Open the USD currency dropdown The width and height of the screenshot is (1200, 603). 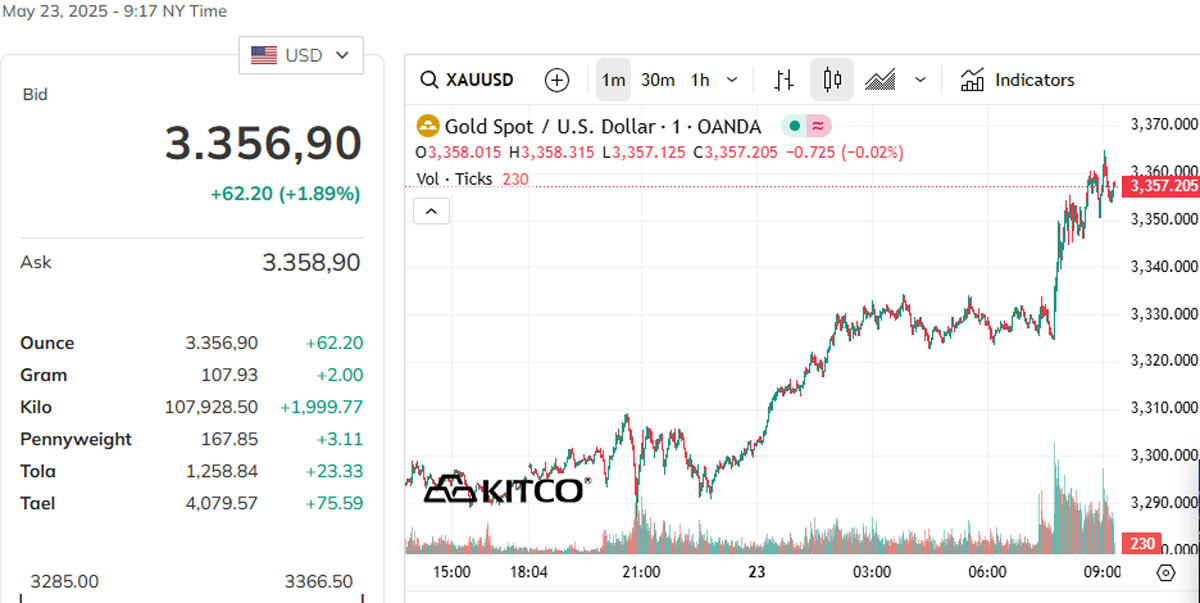click(301, 55)
